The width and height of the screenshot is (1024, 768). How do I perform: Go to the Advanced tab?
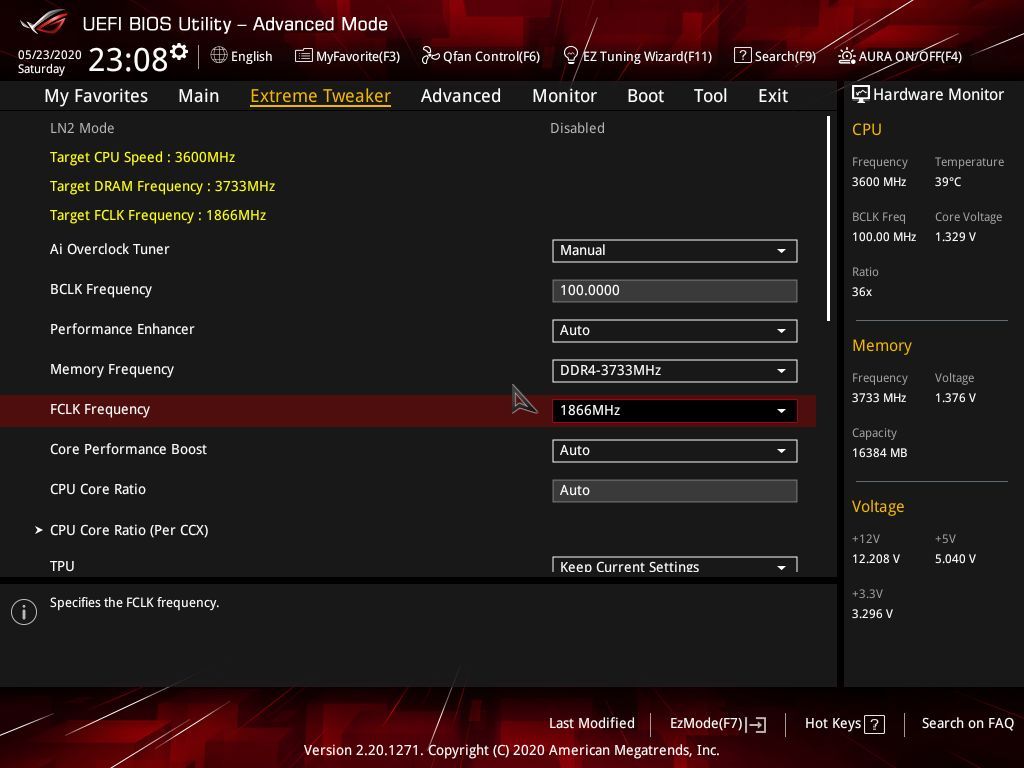[x=460, y=96]
